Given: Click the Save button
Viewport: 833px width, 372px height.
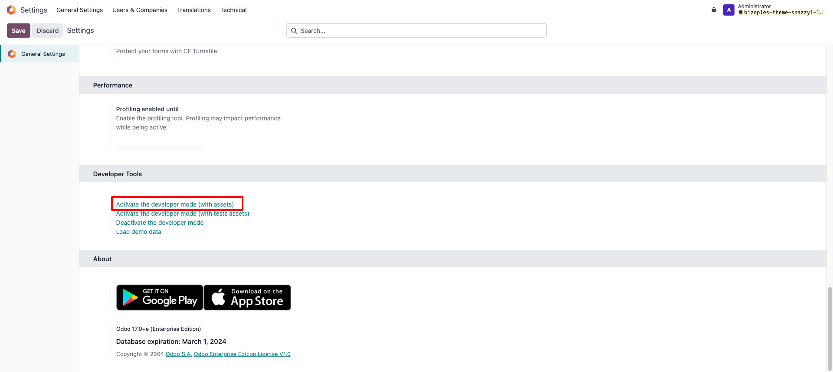Looking at the screenshot, I should tap(18, 31).
